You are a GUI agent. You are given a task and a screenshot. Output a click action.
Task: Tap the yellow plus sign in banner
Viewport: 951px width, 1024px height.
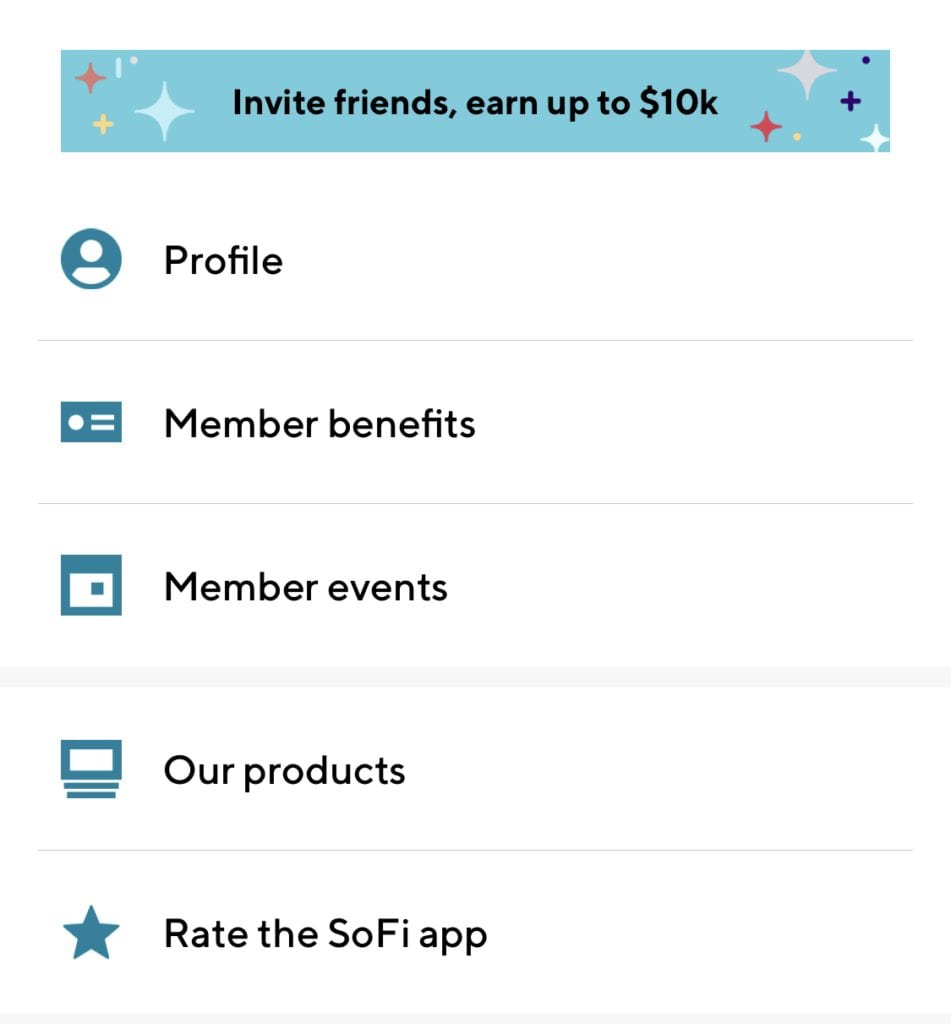coord(103,124)
